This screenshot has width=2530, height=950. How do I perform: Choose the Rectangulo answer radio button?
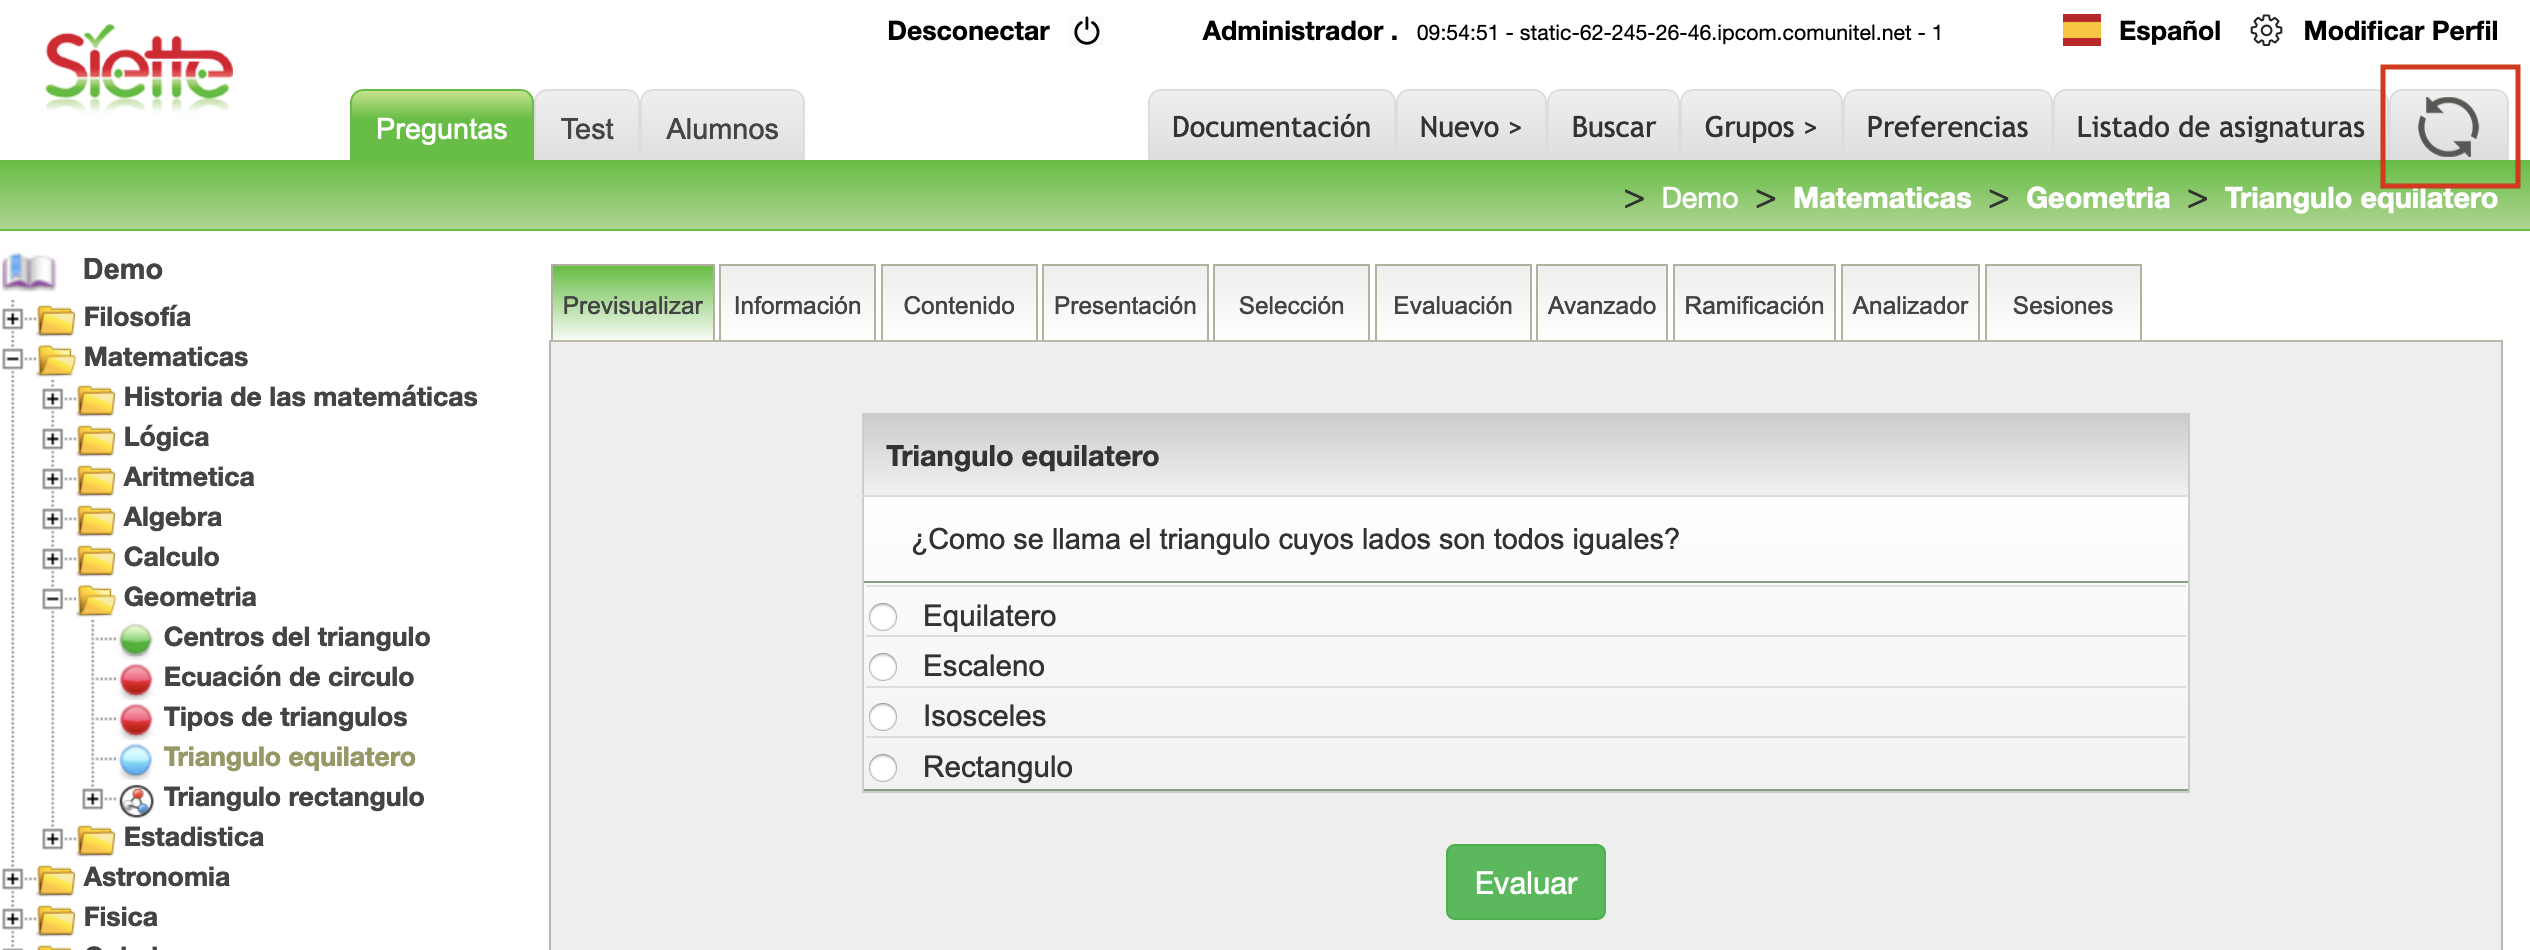(883, 768)
